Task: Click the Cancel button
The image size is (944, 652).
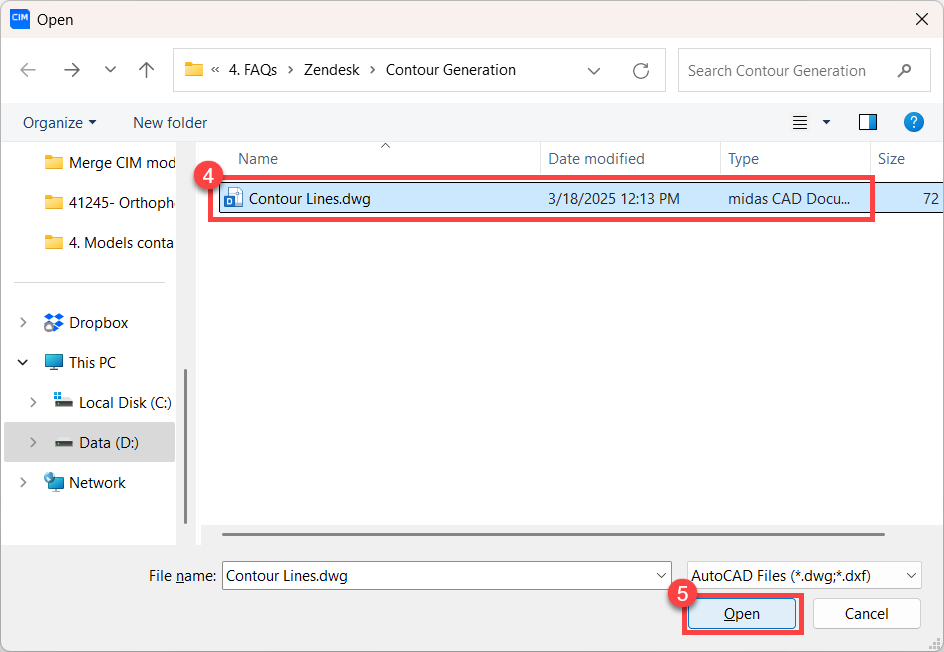Action: pyautogui.click(x=866, y=613)
